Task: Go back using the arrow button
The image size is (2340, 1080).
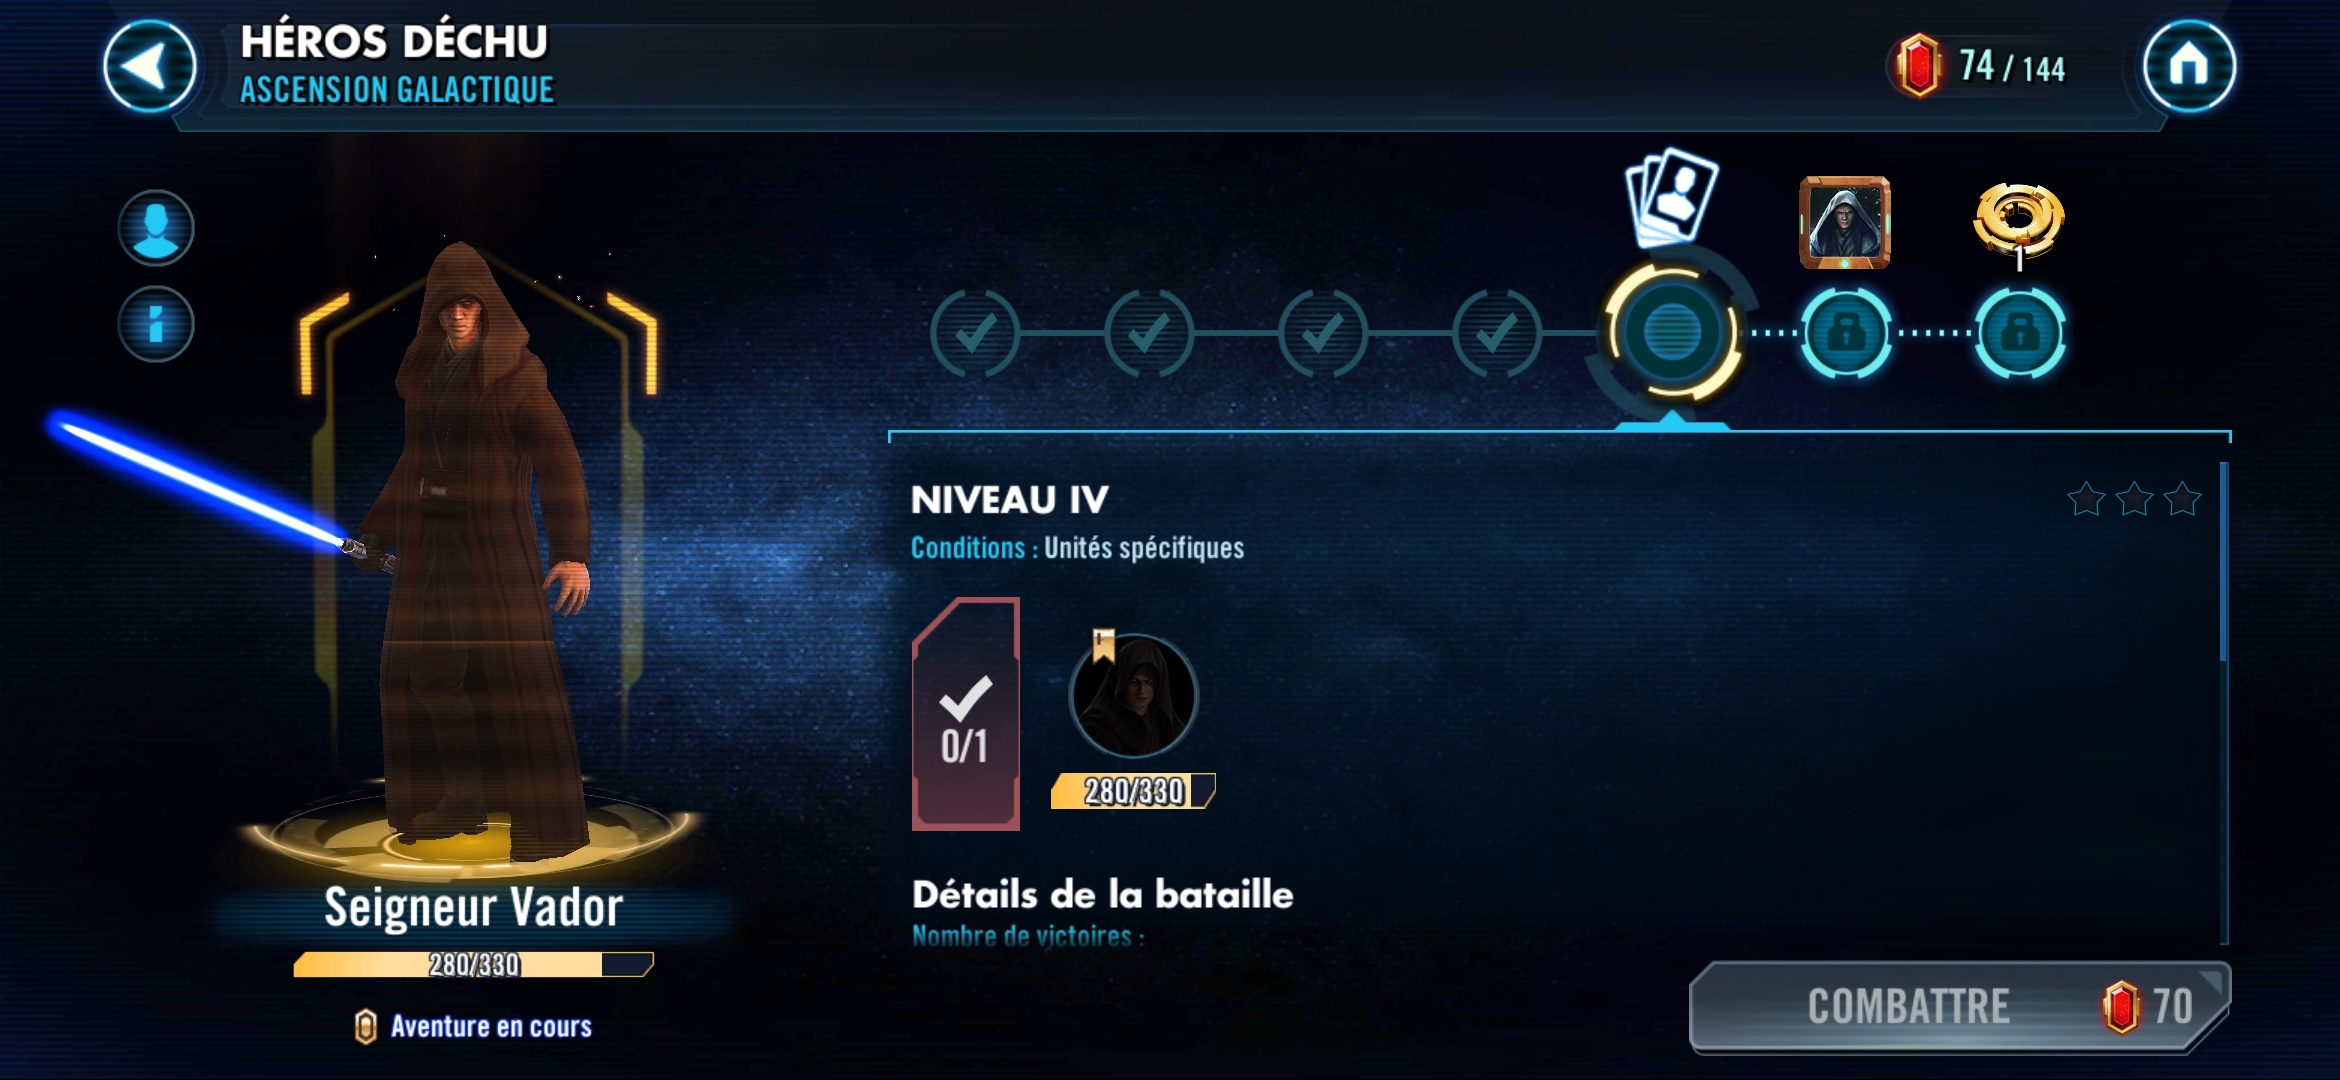Action: [x=150, y=66]
